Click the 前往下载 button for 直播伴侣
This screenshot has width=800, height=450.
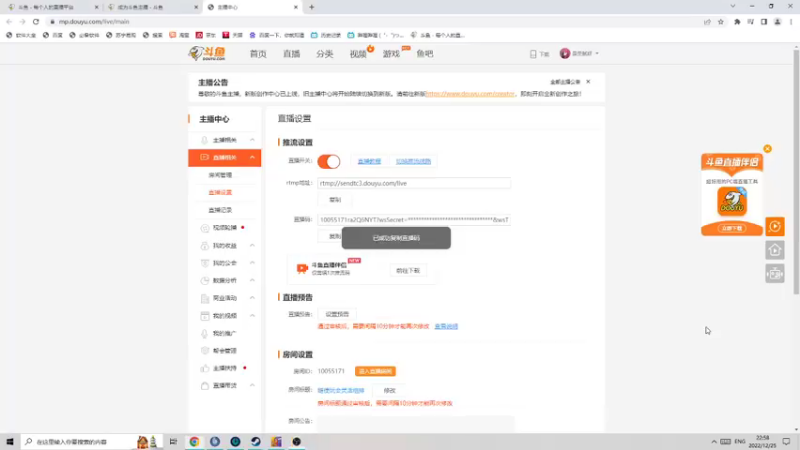408,271
